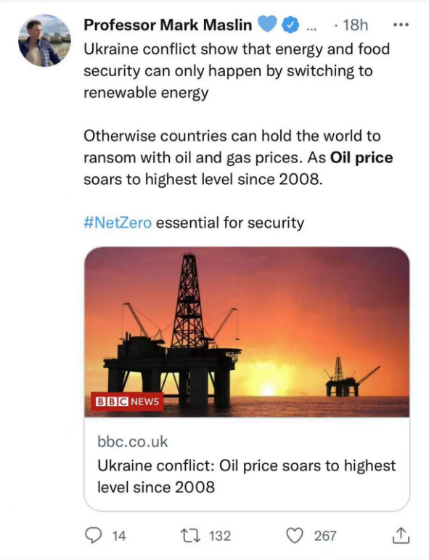Open the oil rig sunset image preview
The width and height of the screenshot is (429, 560).
(247, 332)
